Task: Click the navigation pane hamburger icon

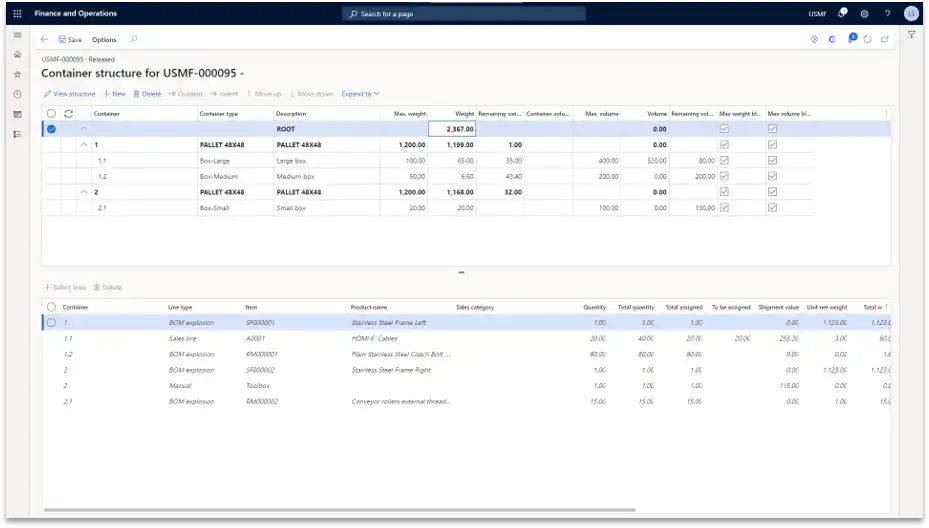Action: (x=17, y=35)
